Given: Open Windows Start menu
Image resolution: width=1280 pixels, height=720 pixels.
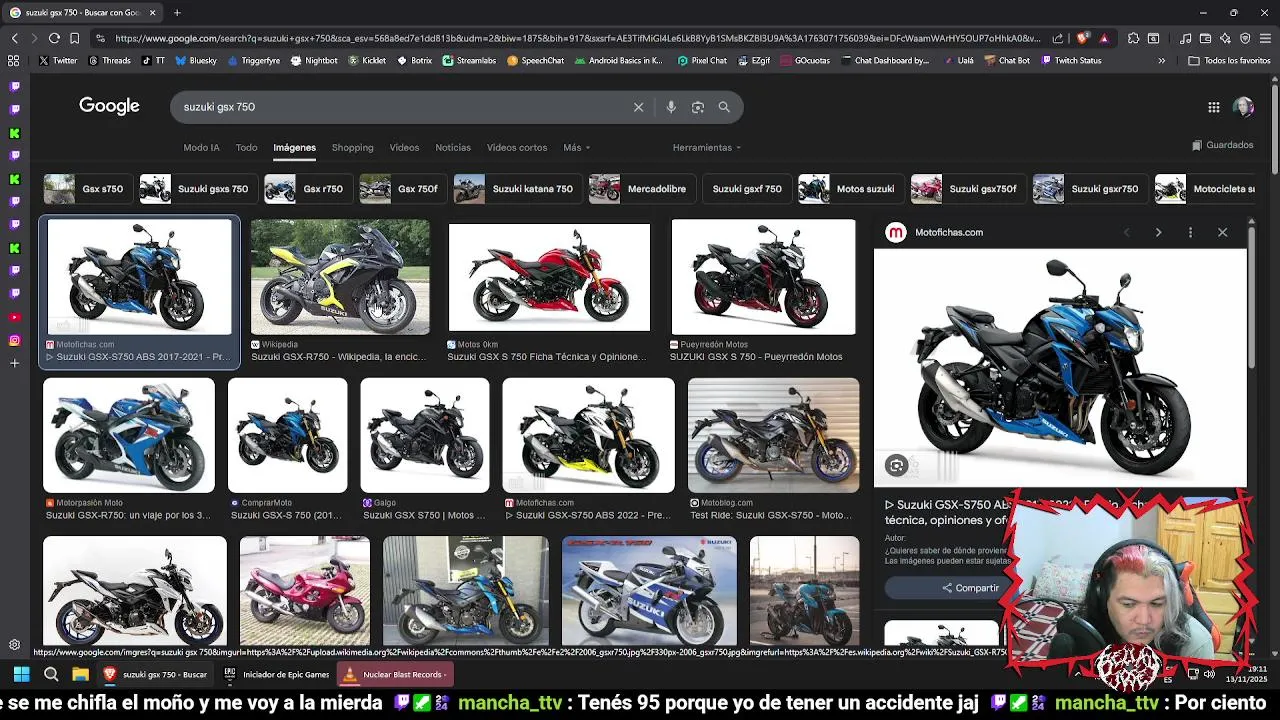Looking at the screenshot, I should (21, 674).
